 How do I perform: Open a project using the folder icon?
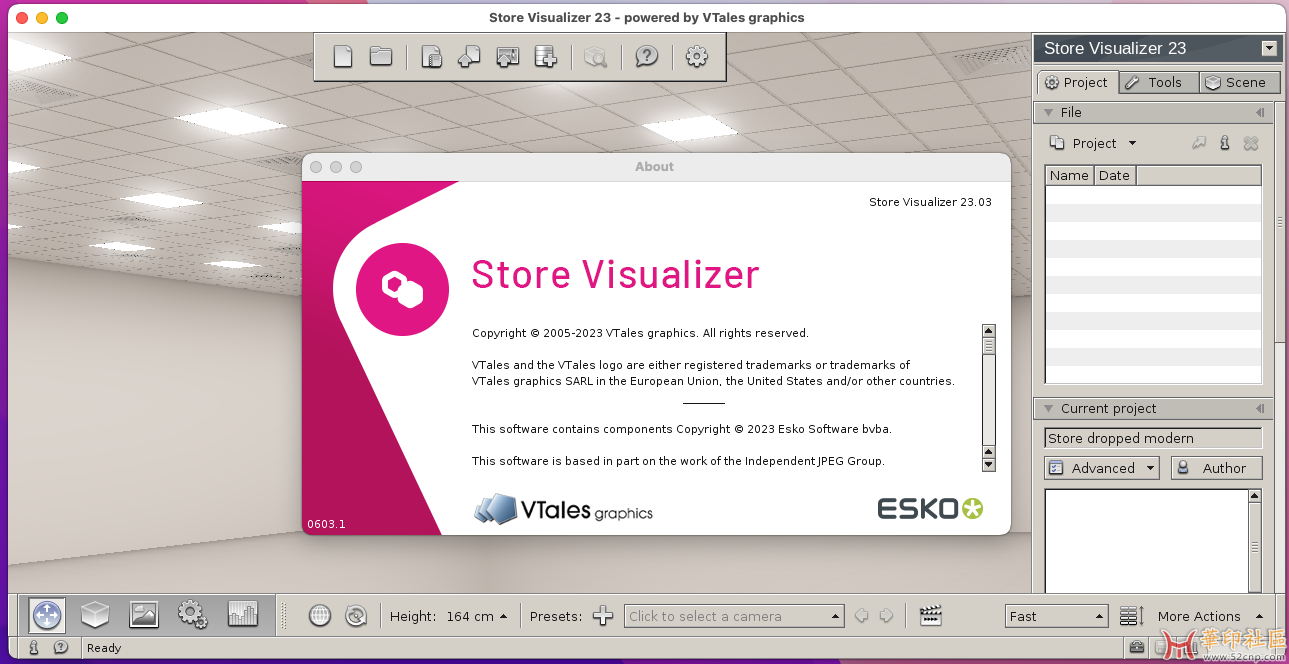[381, 57]
